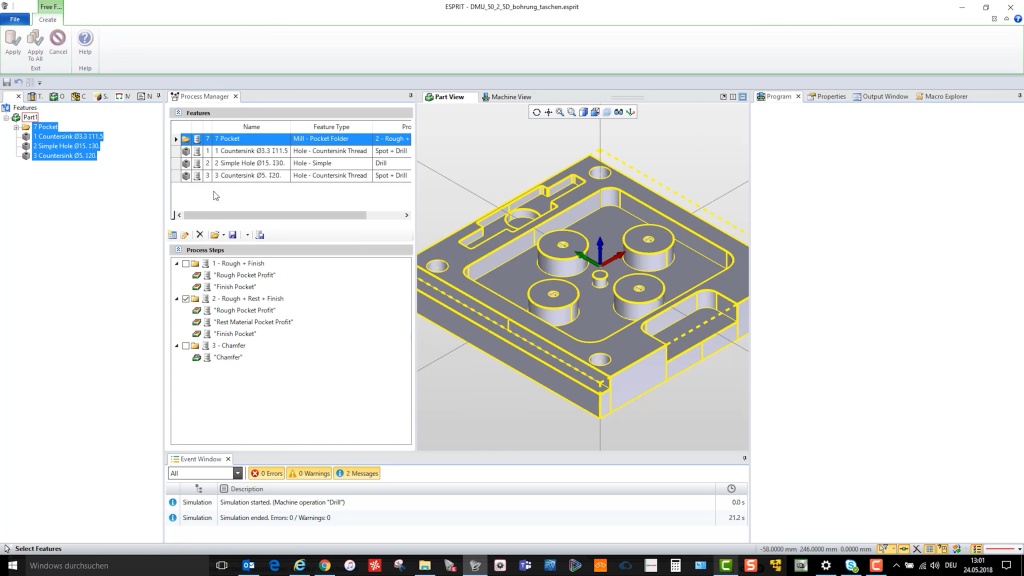Collapse the Process Steps section
The image size is (1024, 576).
tap(177, 250)
